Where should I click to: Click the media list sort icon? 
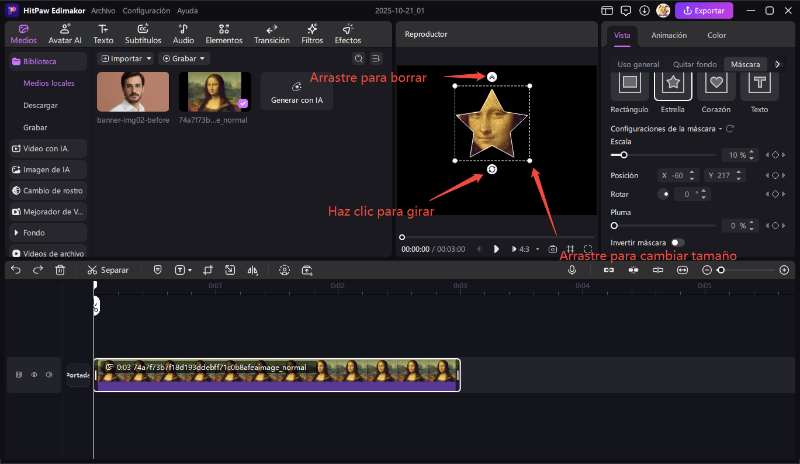pyautogui.click(x=376, y=59)
